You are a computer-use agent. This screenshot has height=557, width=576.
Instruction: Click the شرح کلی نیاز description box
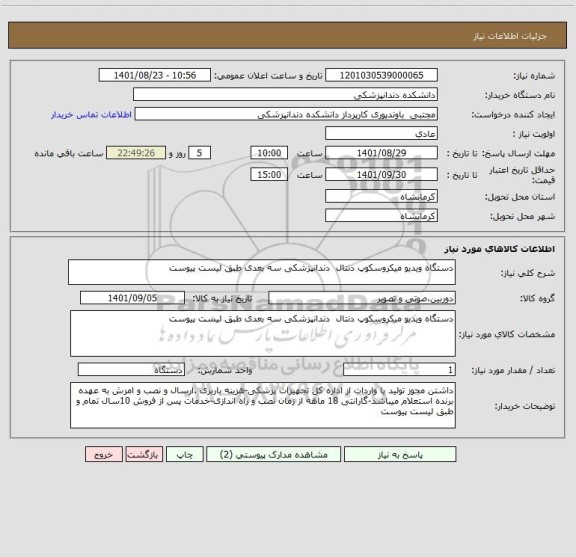click(x=262, y=272)
